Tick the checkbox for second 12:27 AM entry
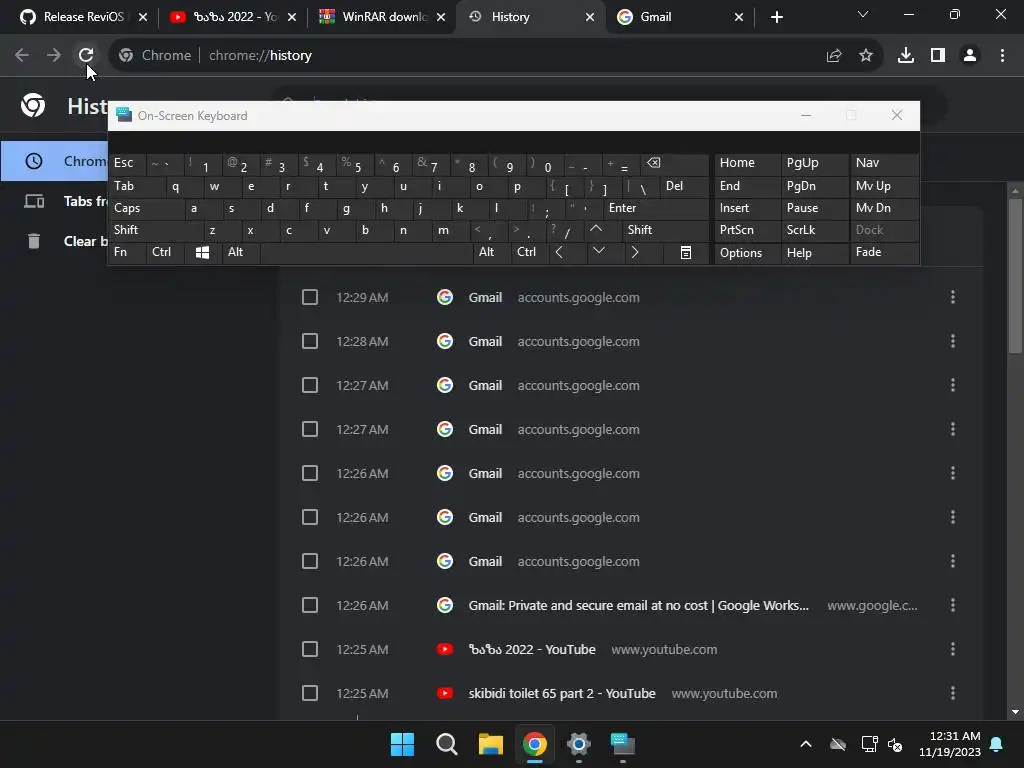 310,429
